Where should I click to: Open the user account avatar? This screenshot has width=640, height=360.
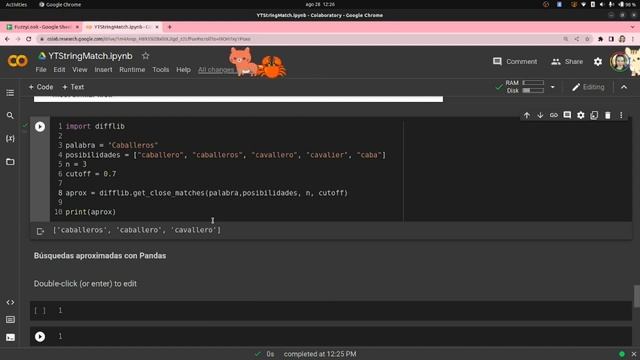619,62
